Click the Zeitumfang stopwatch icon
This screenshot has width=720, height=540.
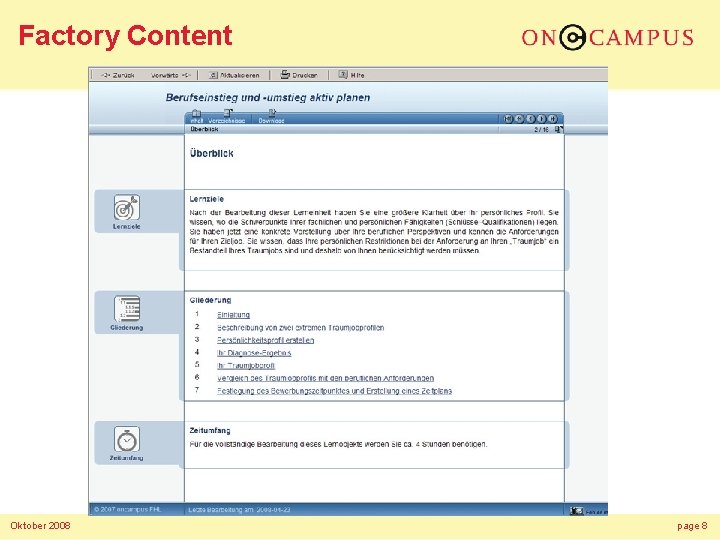[127, 439]
